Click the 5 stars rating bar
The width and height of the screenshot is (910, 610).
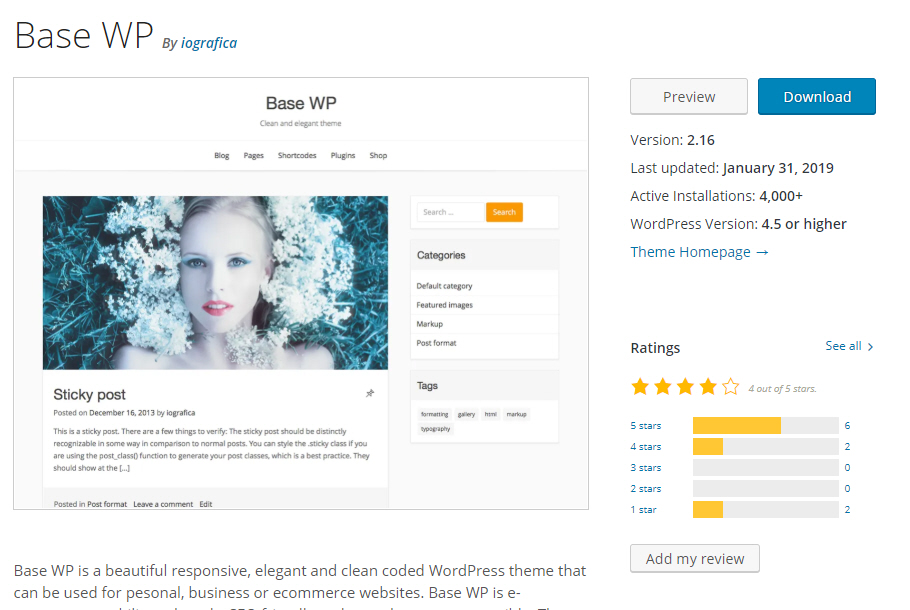(765, 425)
